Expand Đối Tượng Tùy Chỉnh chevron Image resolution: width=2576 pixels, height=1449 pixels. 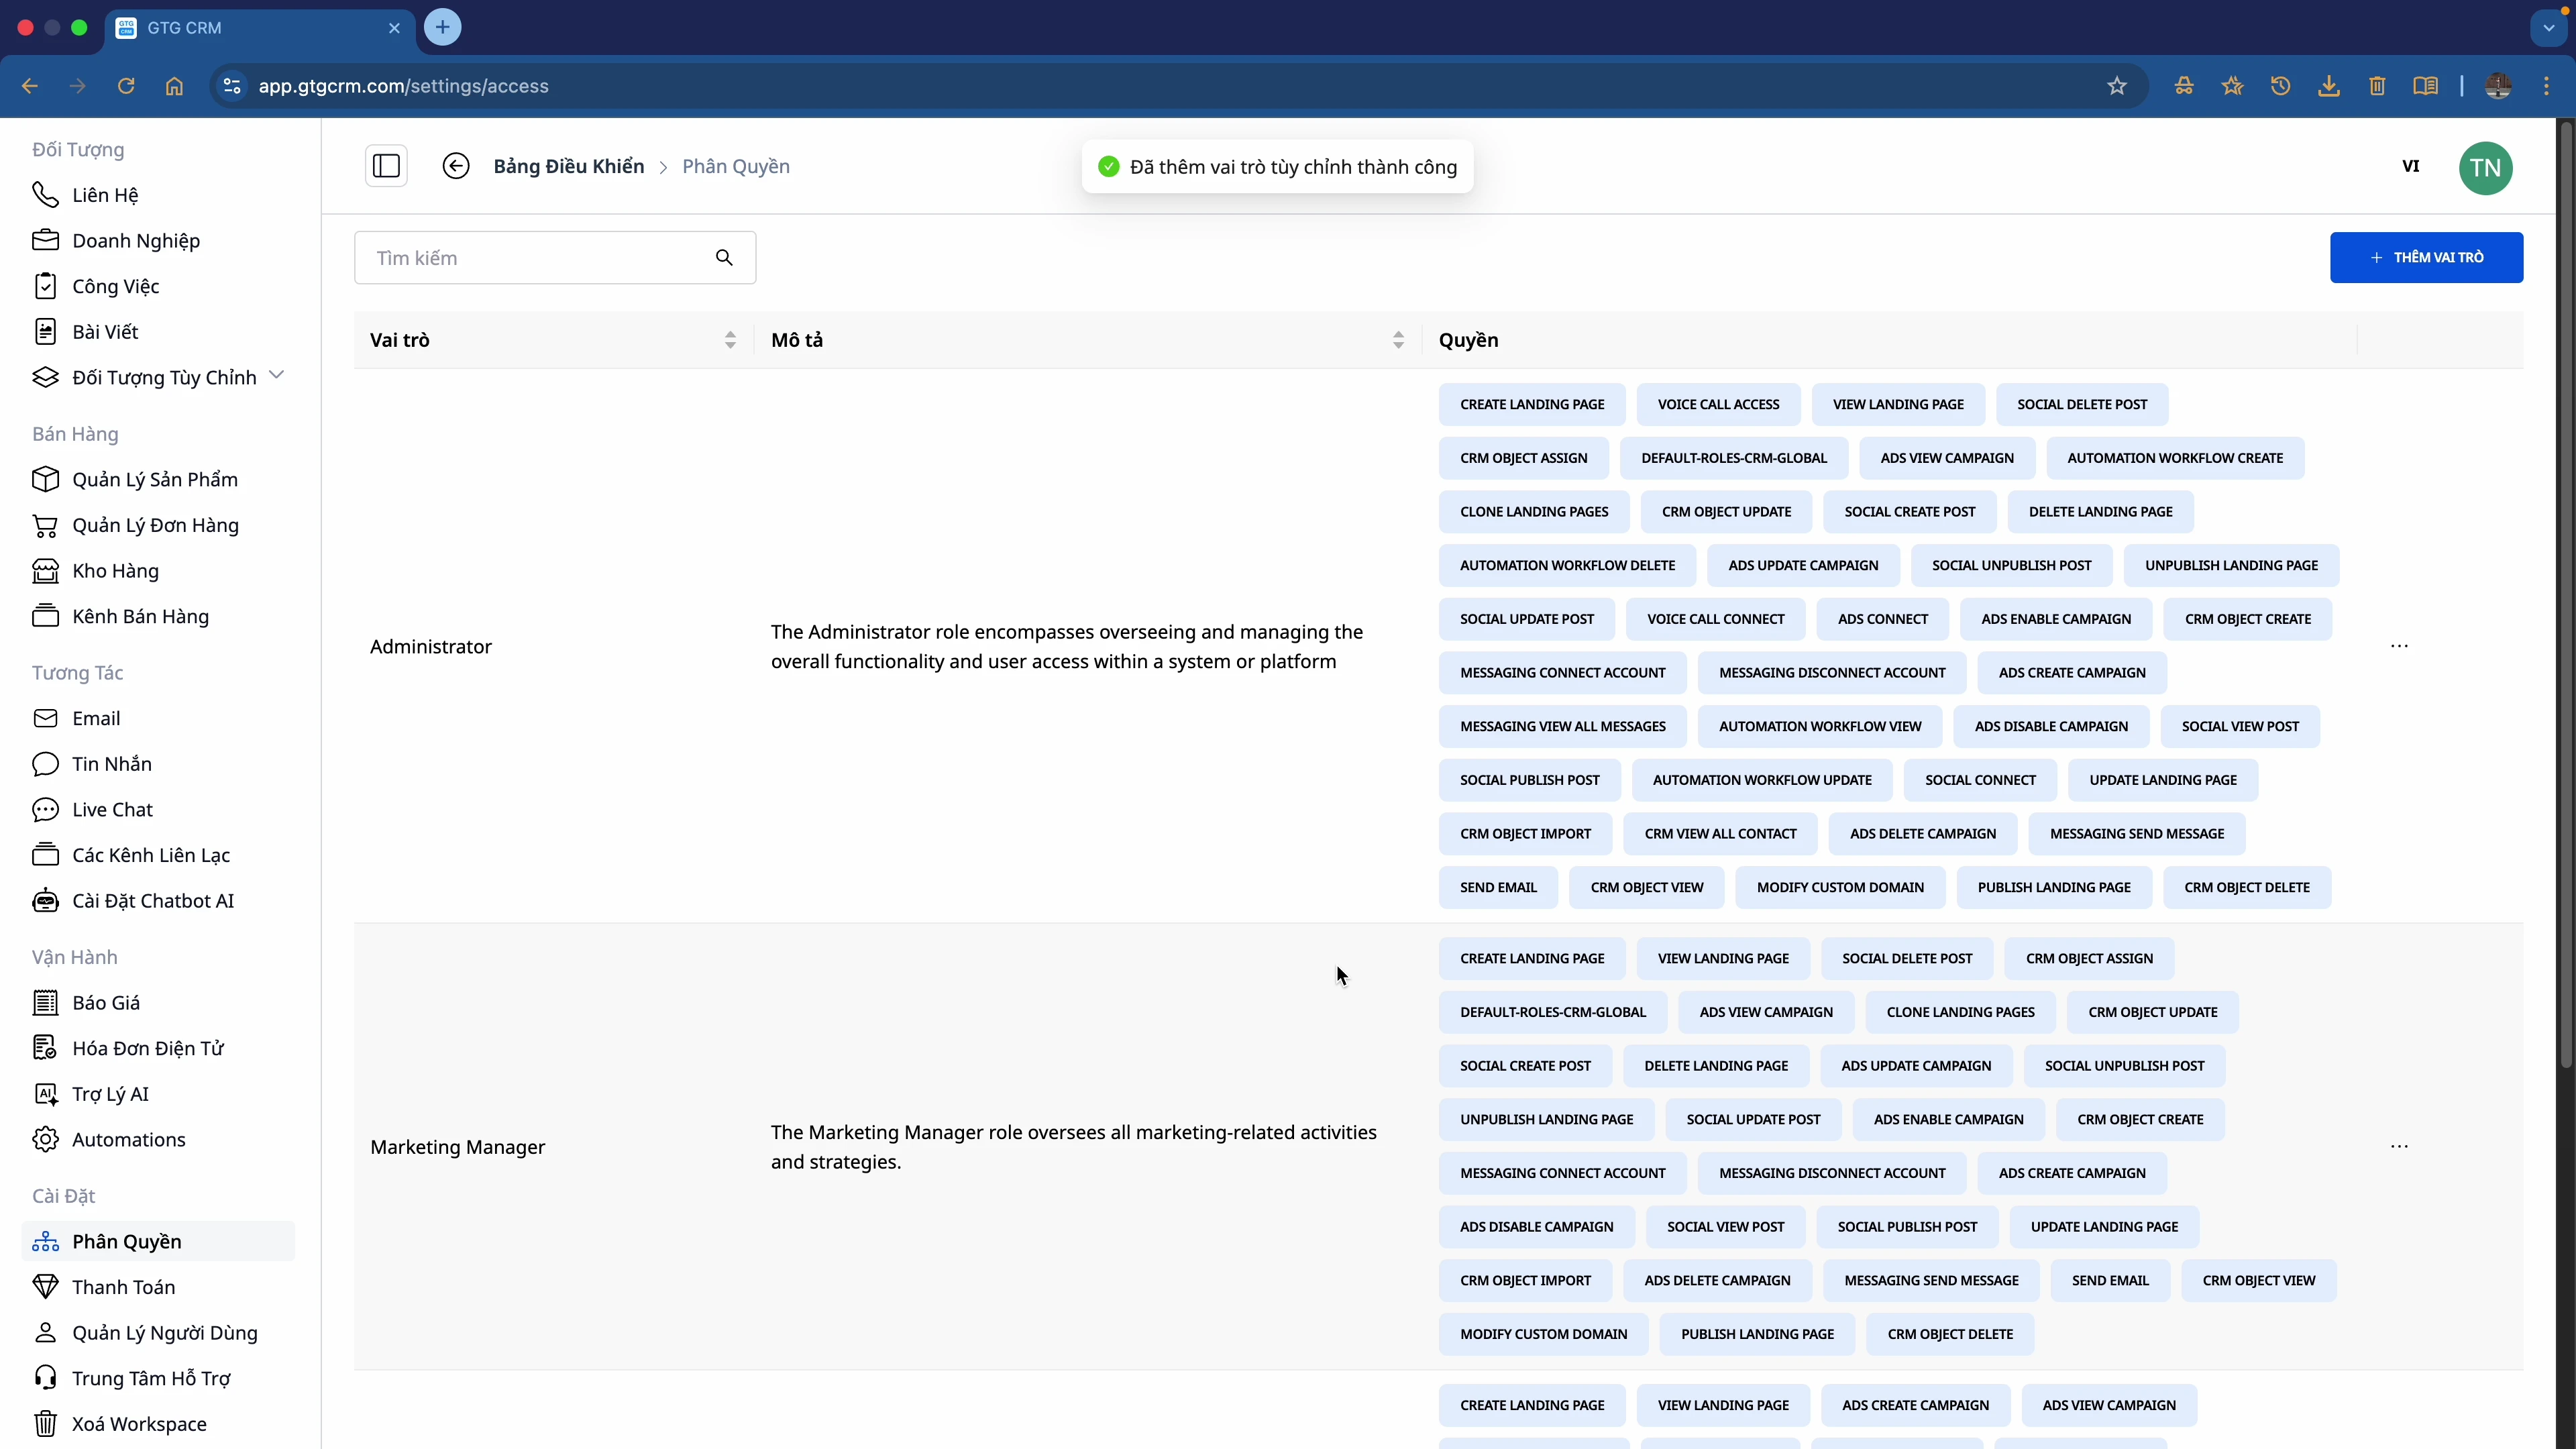coord(277,375)
